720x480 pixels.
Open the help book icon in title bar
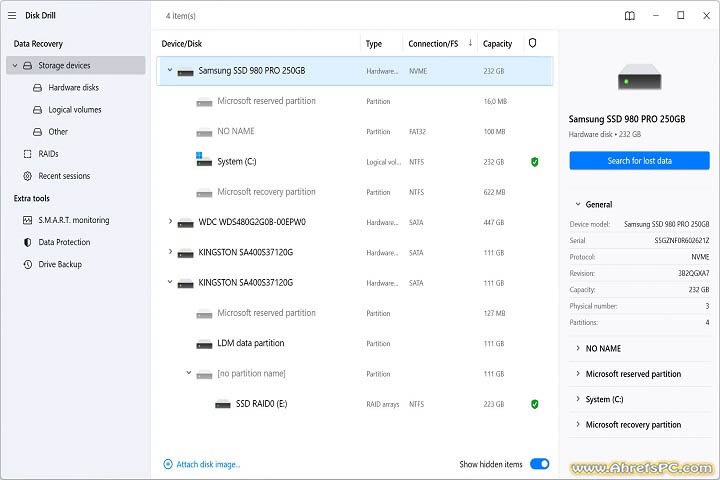click(630, 16)
